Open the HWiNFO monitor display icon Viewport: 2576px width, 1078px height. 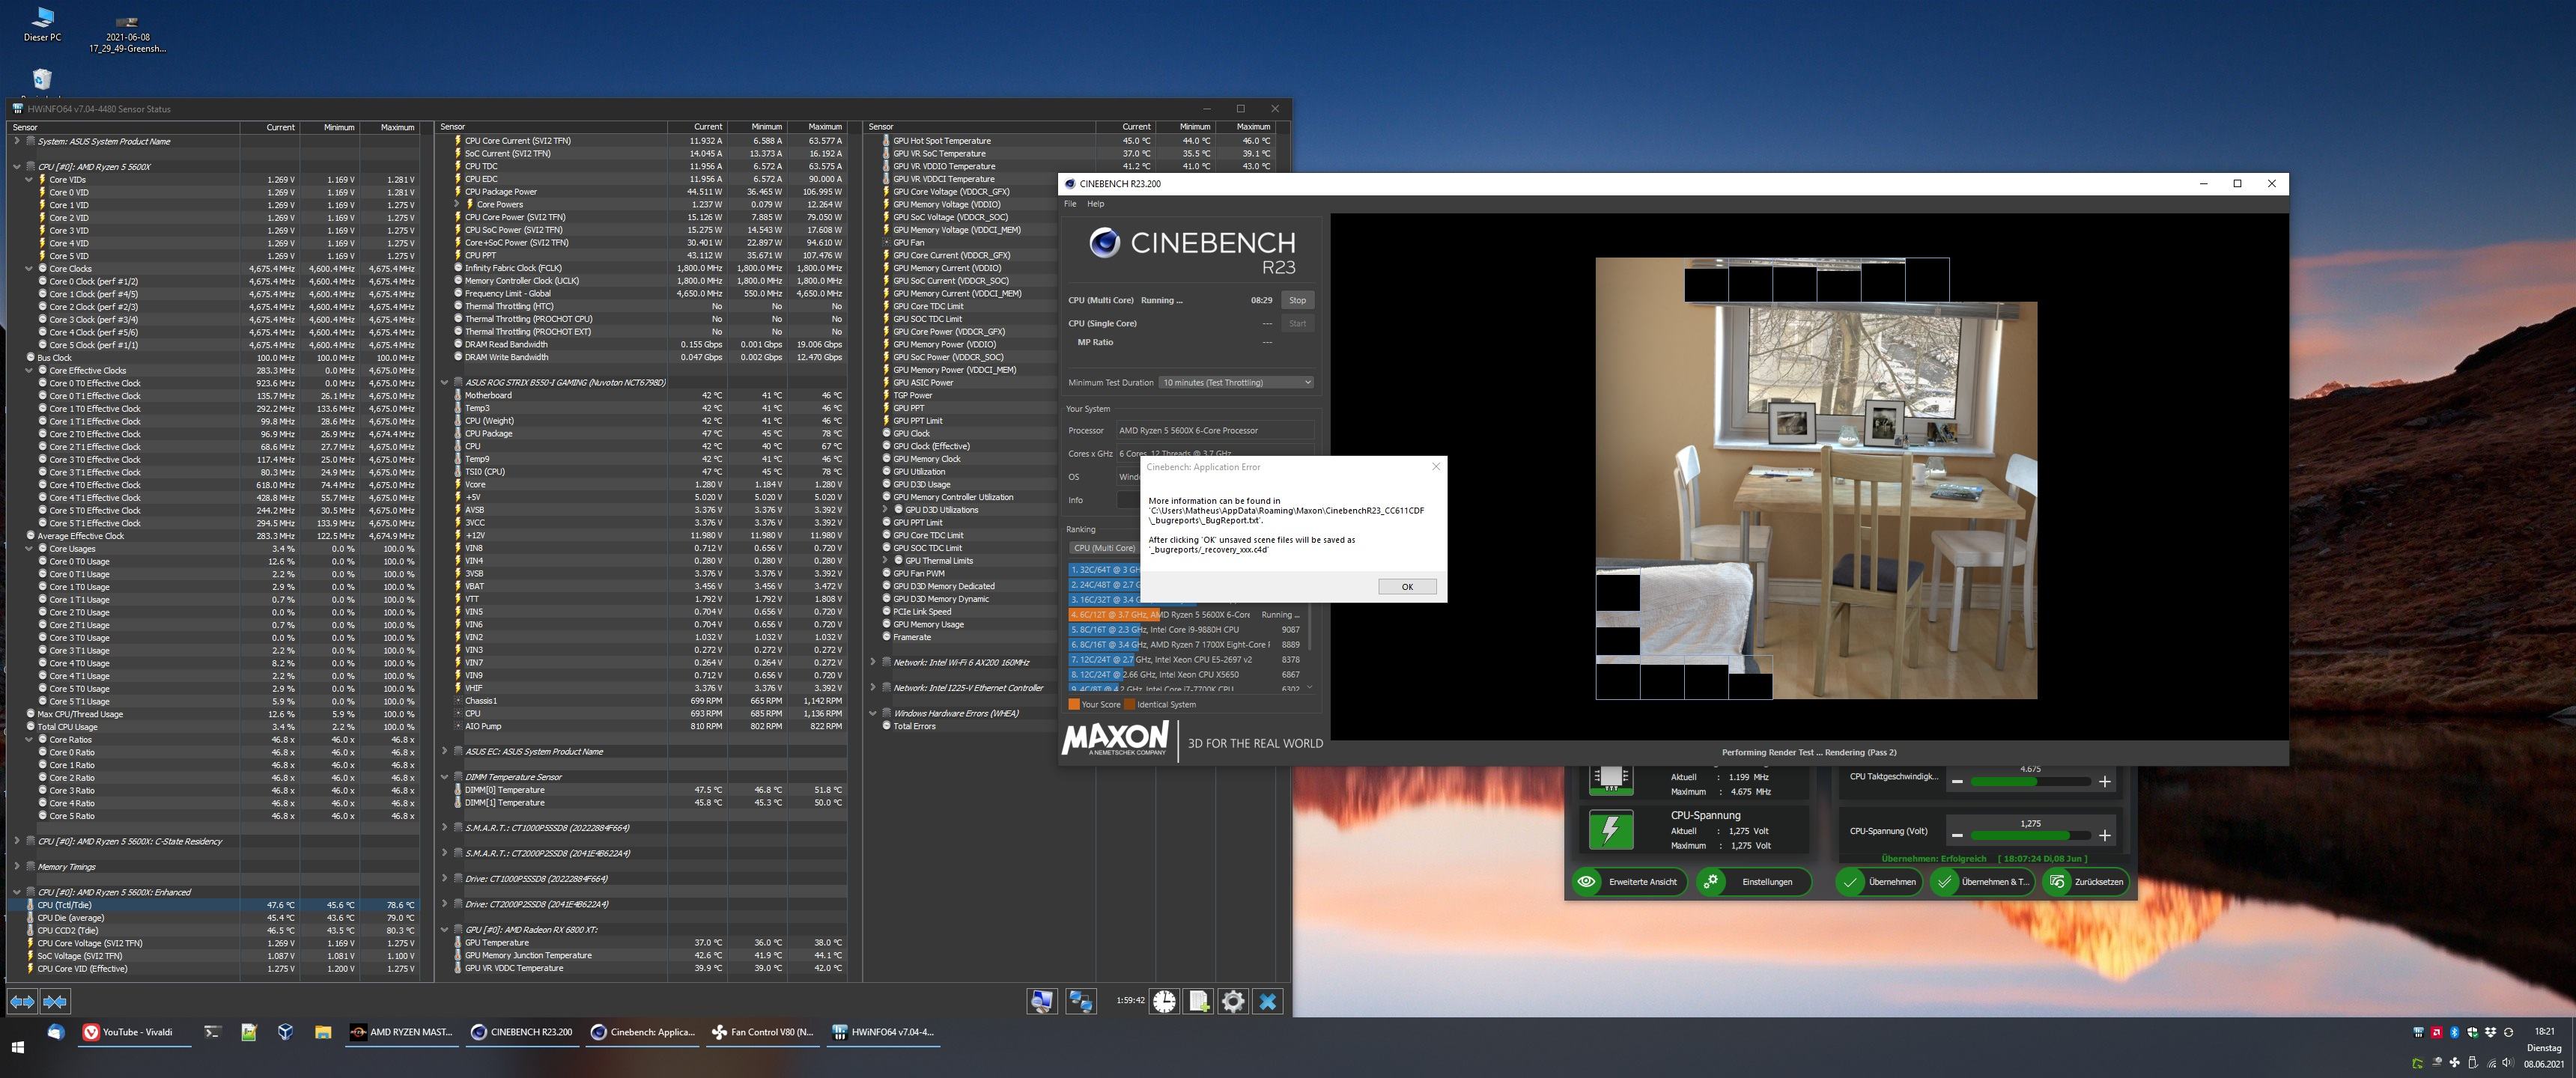tap(1042, 1001)
